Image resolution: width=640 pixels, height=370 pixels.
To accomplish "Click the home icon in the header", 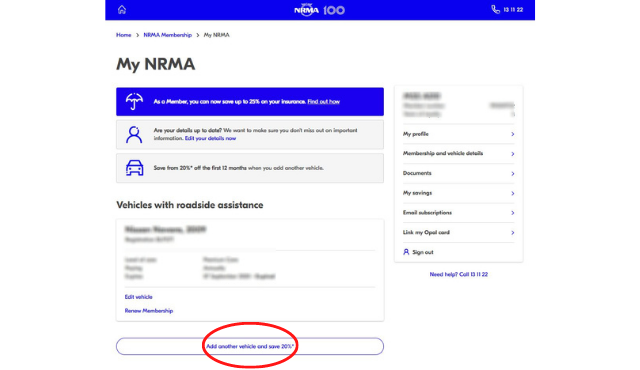I will pyautogui.click(x=122, y=9).
